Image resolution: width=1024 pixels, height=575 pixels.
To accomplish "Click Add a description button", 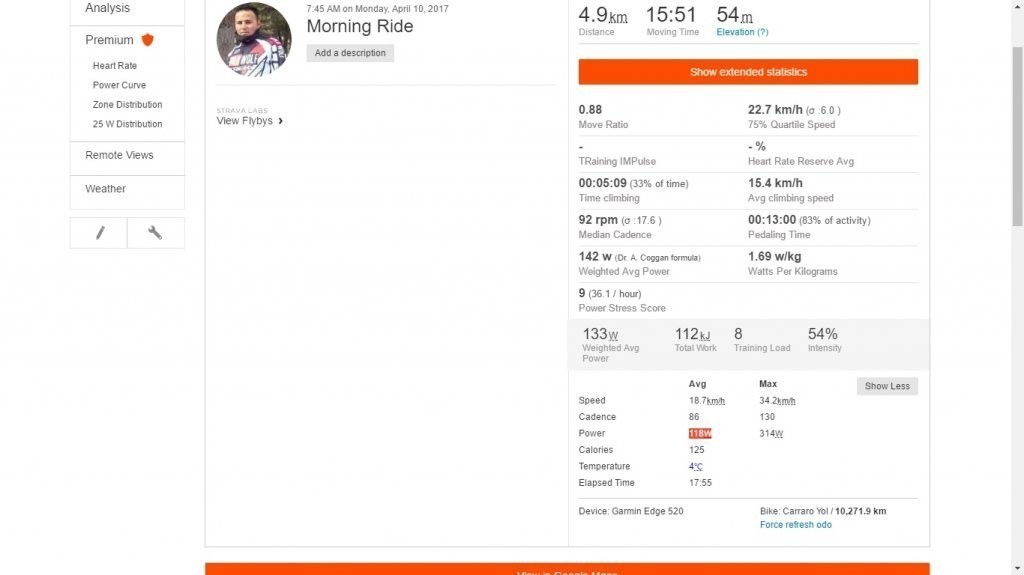I will (350, 53).
